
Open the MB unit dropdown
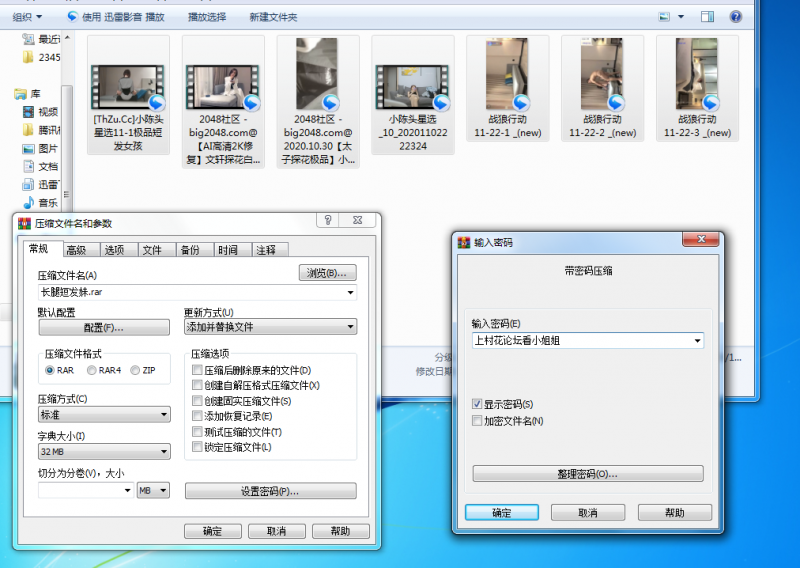tap(153, 490)
